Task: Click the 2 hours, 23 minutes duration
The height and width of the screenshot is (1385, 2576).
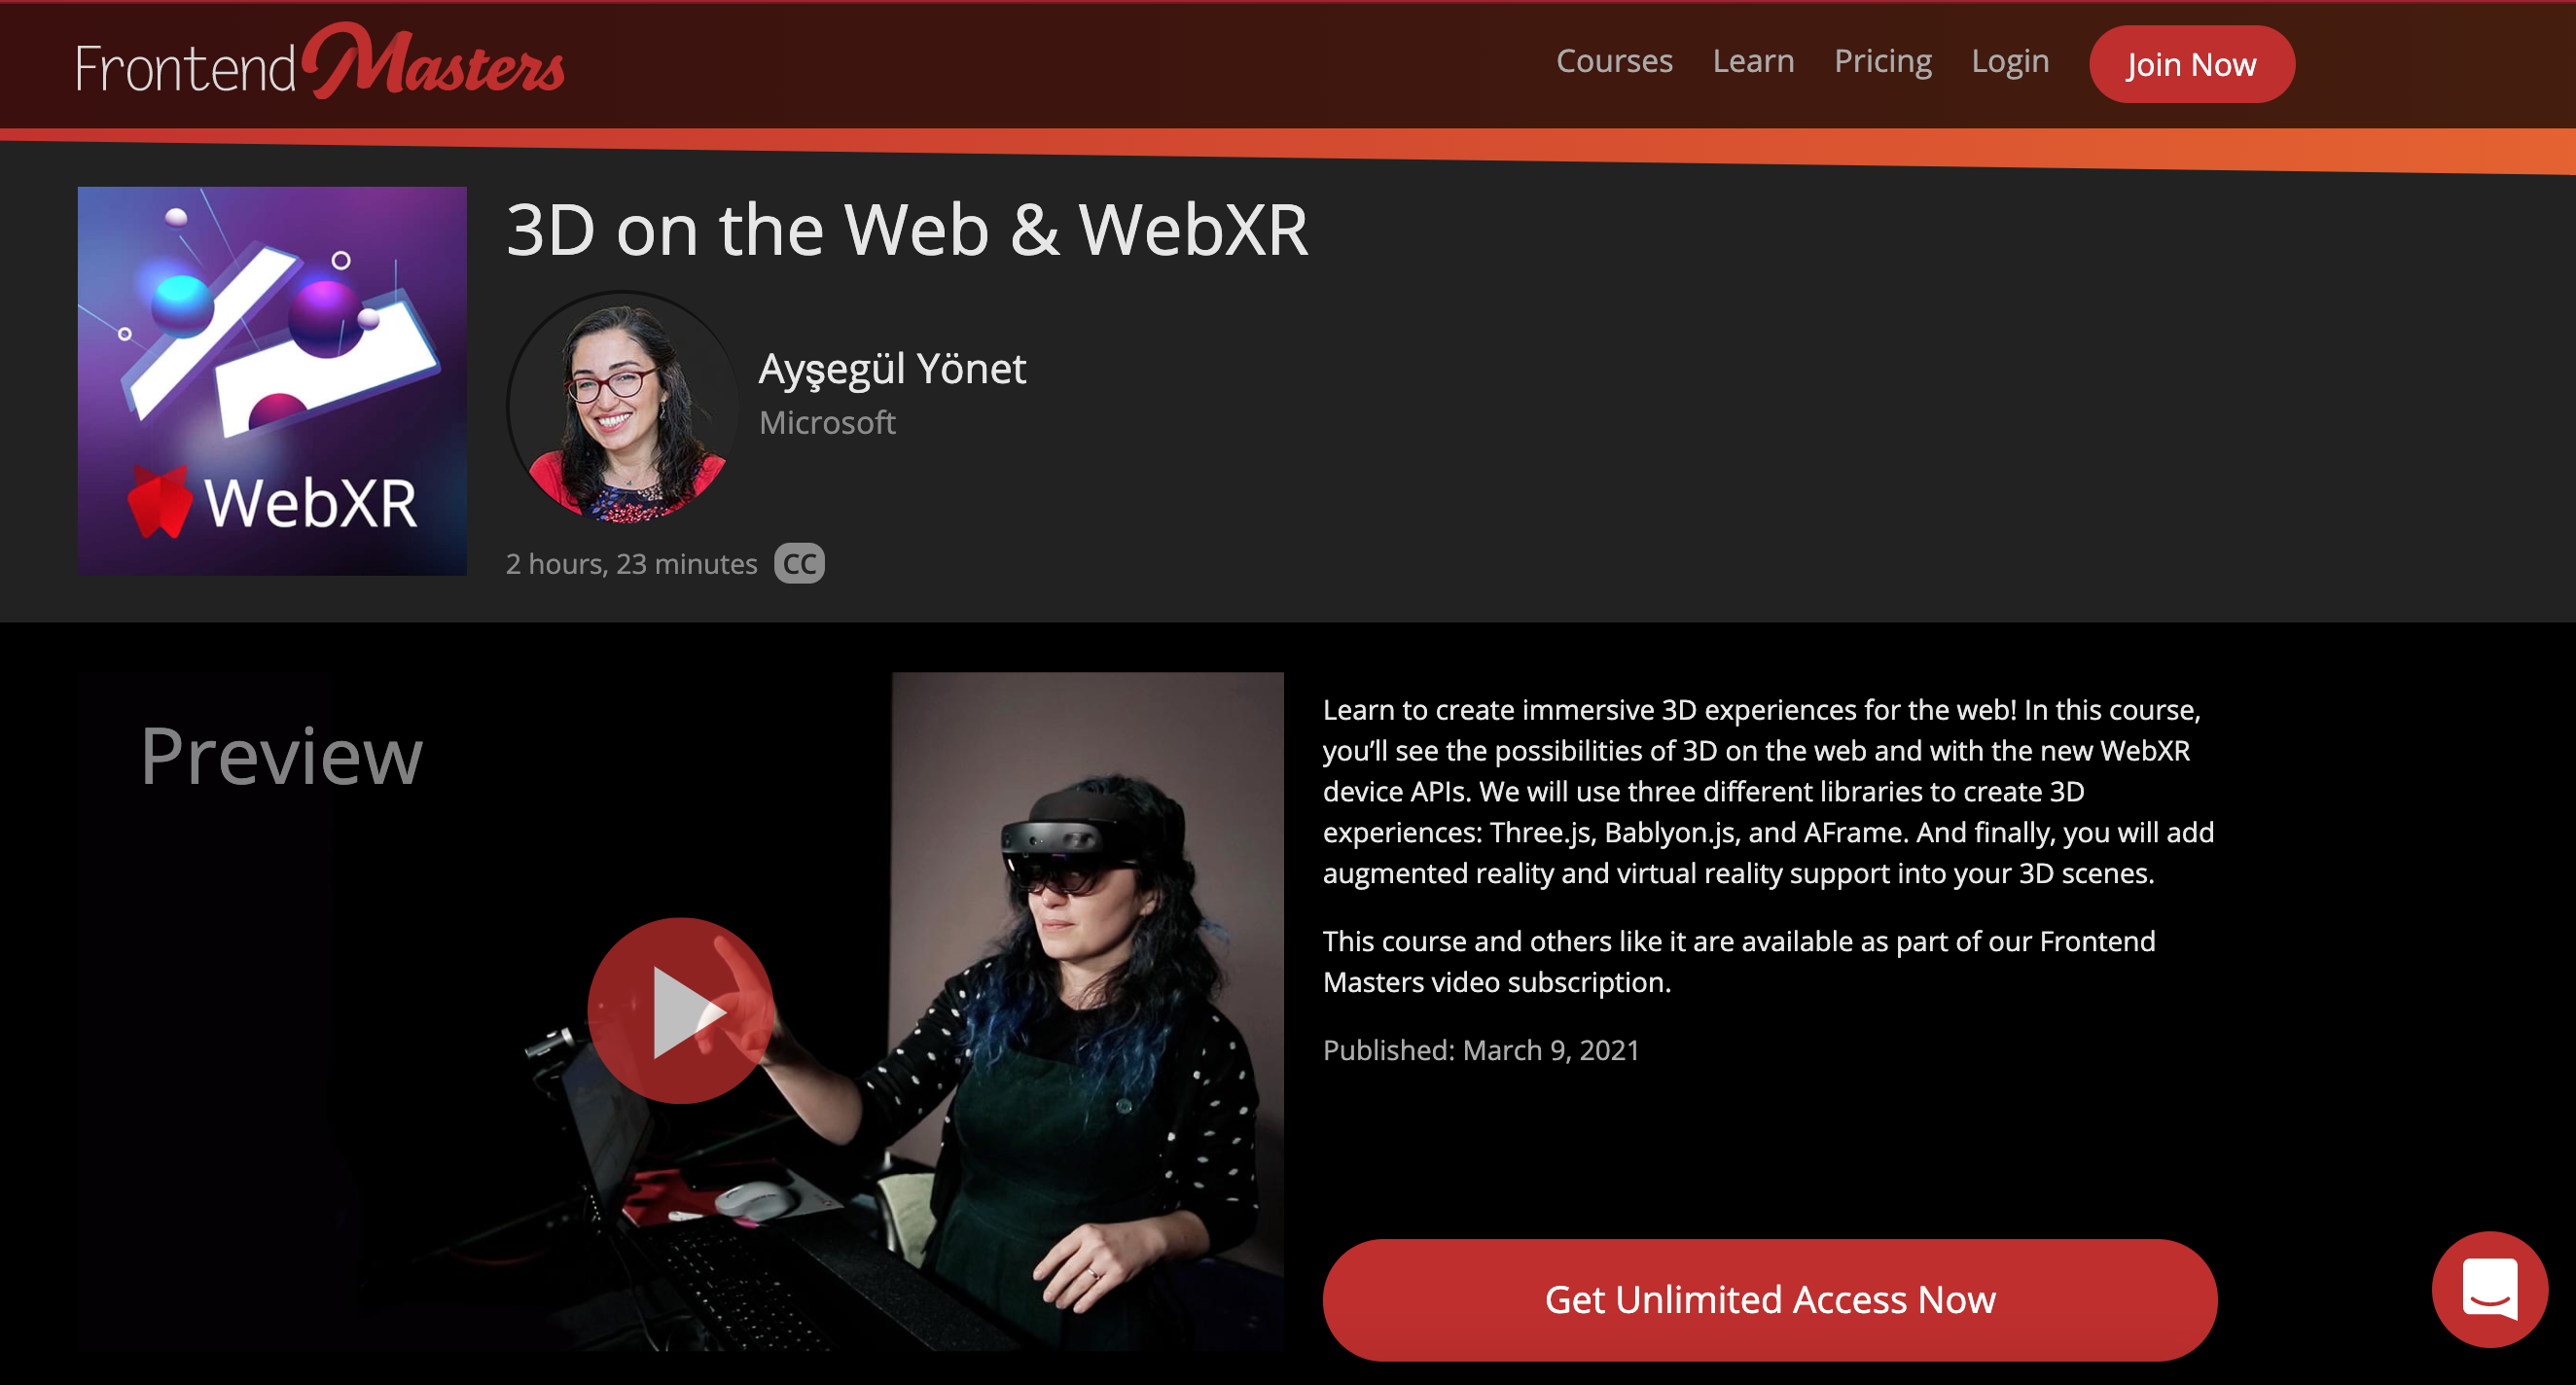Action: [x=631, y=564]
